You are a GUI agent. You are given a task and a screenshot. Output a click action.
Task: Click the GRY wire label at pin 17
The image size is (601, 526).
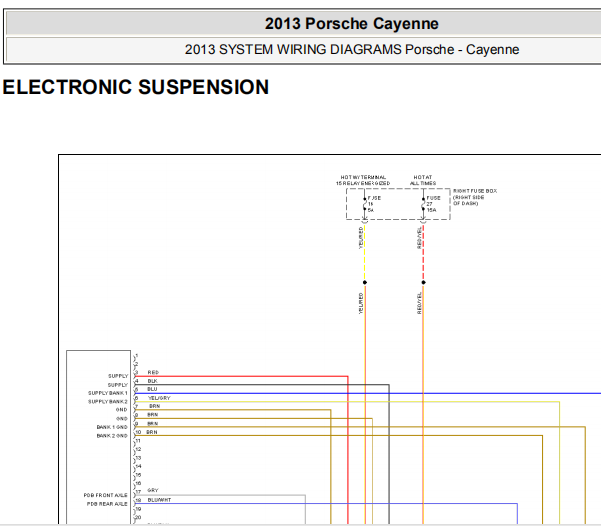click(x=153, y=490)
